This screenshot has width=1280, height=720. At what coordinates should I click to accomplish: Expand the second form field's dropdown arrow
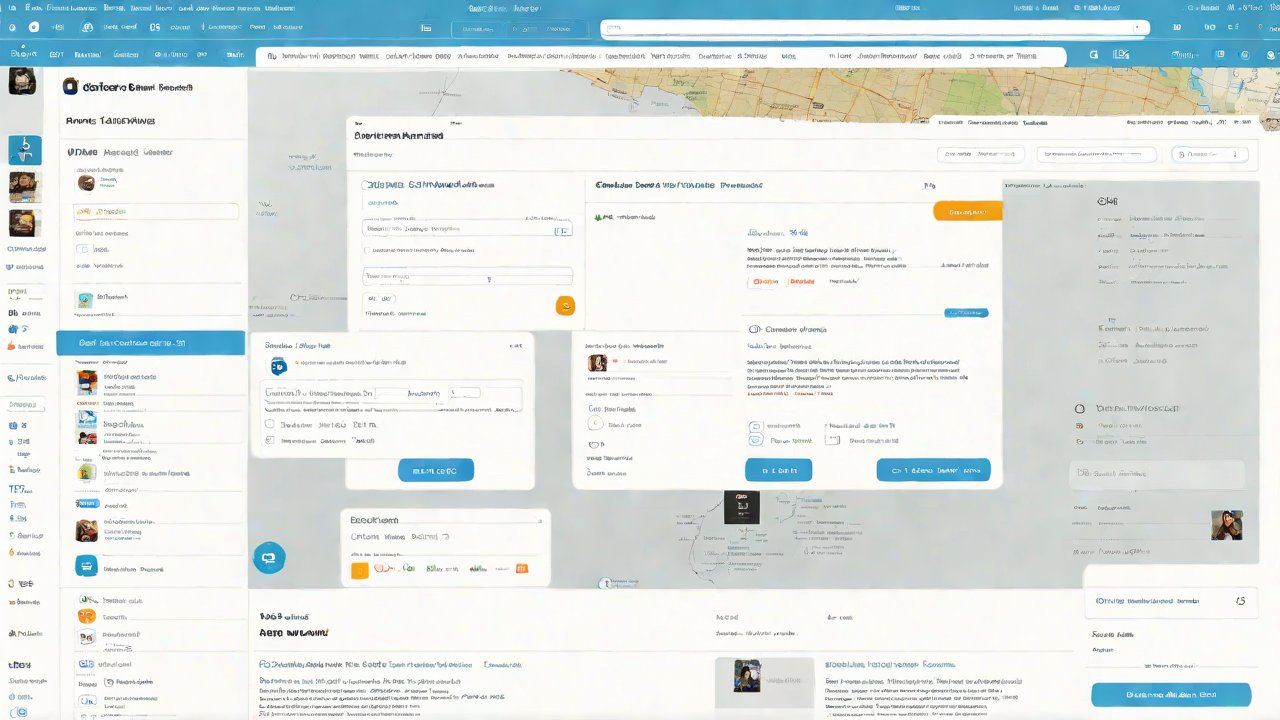click(489, 279)
